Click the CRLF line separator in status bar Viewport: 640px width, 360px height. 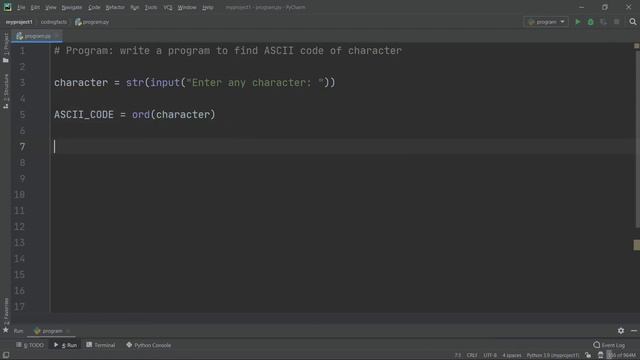(x=472, y=356)
